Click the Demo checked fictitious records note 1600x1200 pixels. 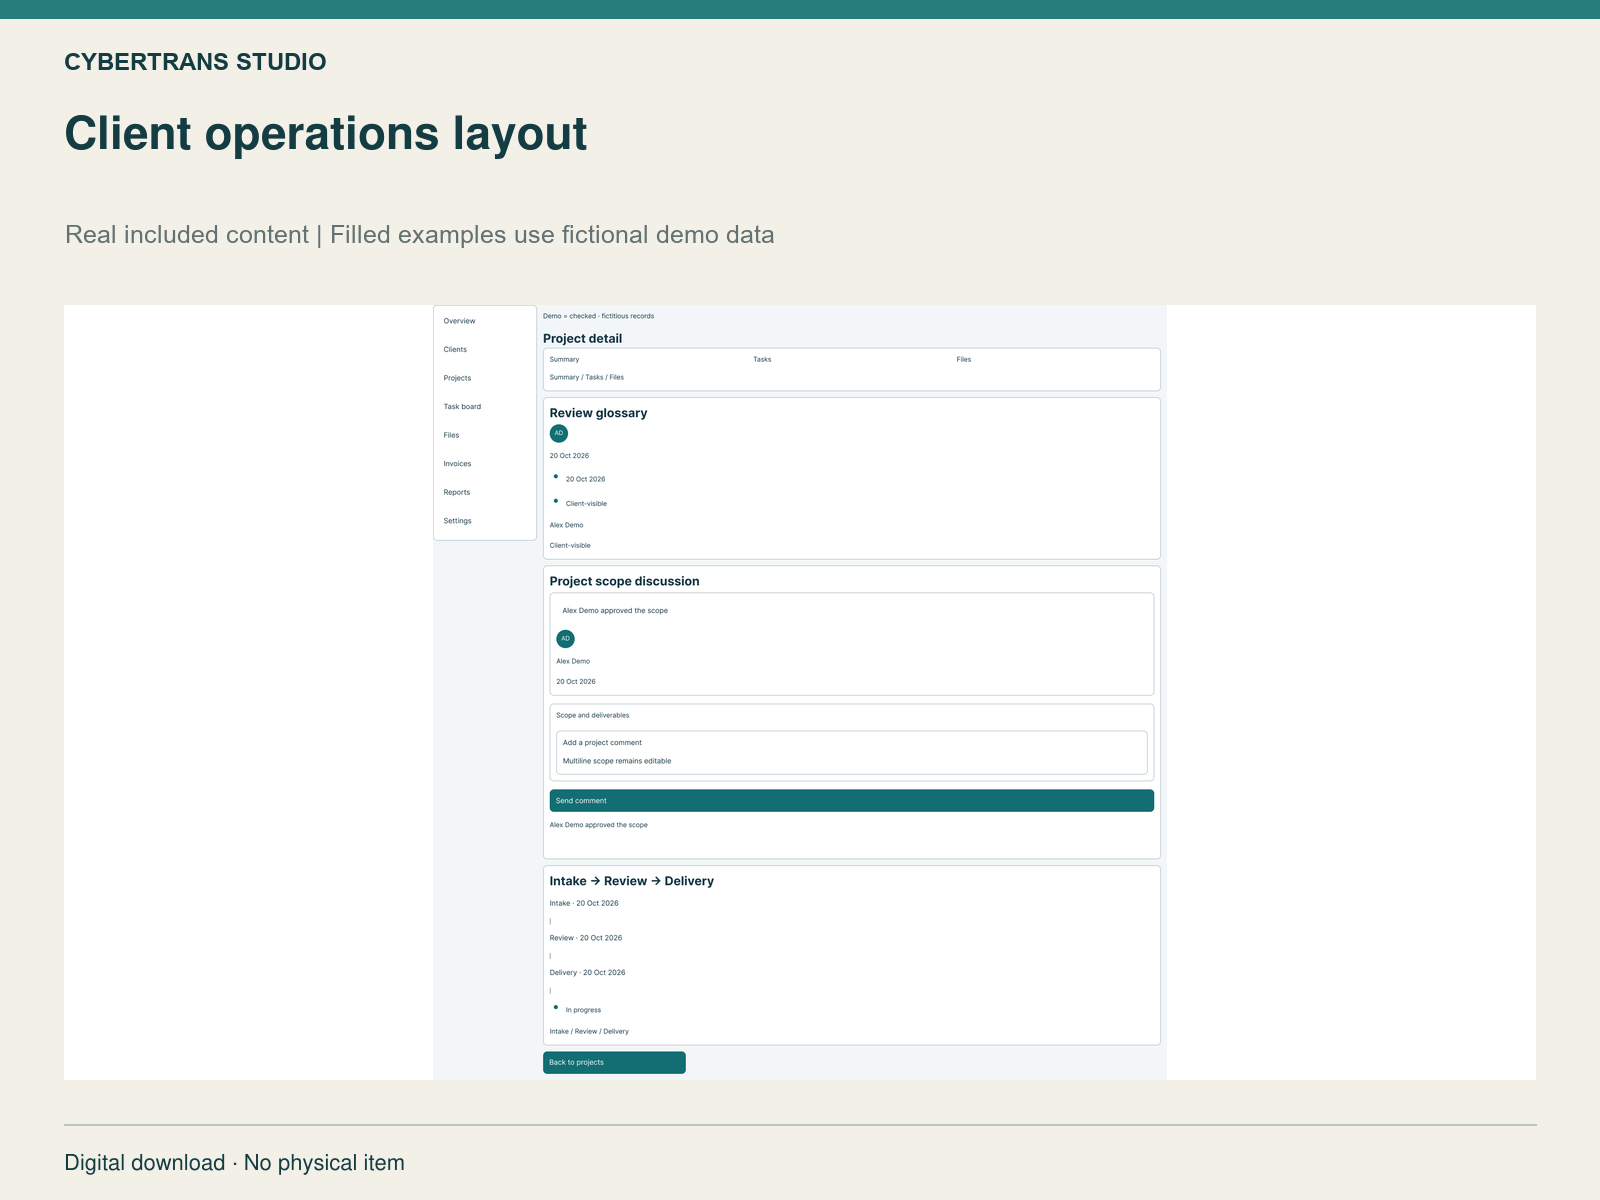[598, 316]
